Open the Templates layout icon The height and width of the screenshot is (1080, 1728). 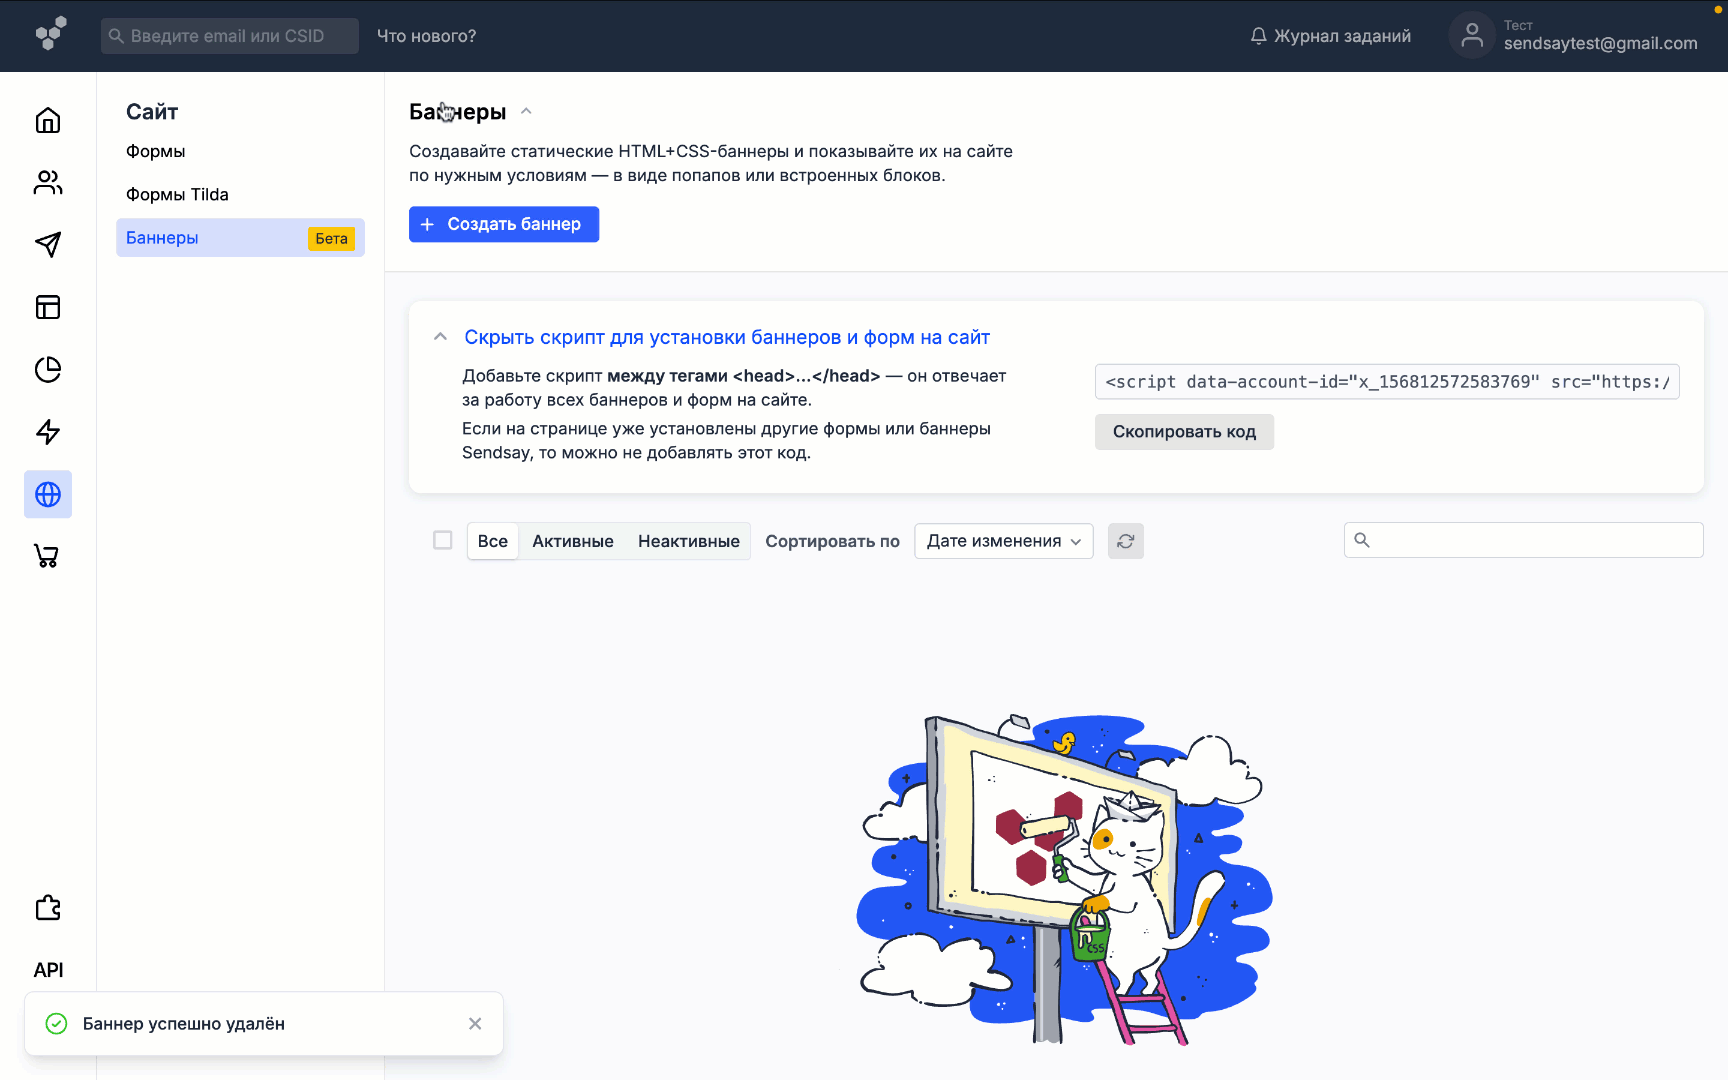[x=48, y=307]
